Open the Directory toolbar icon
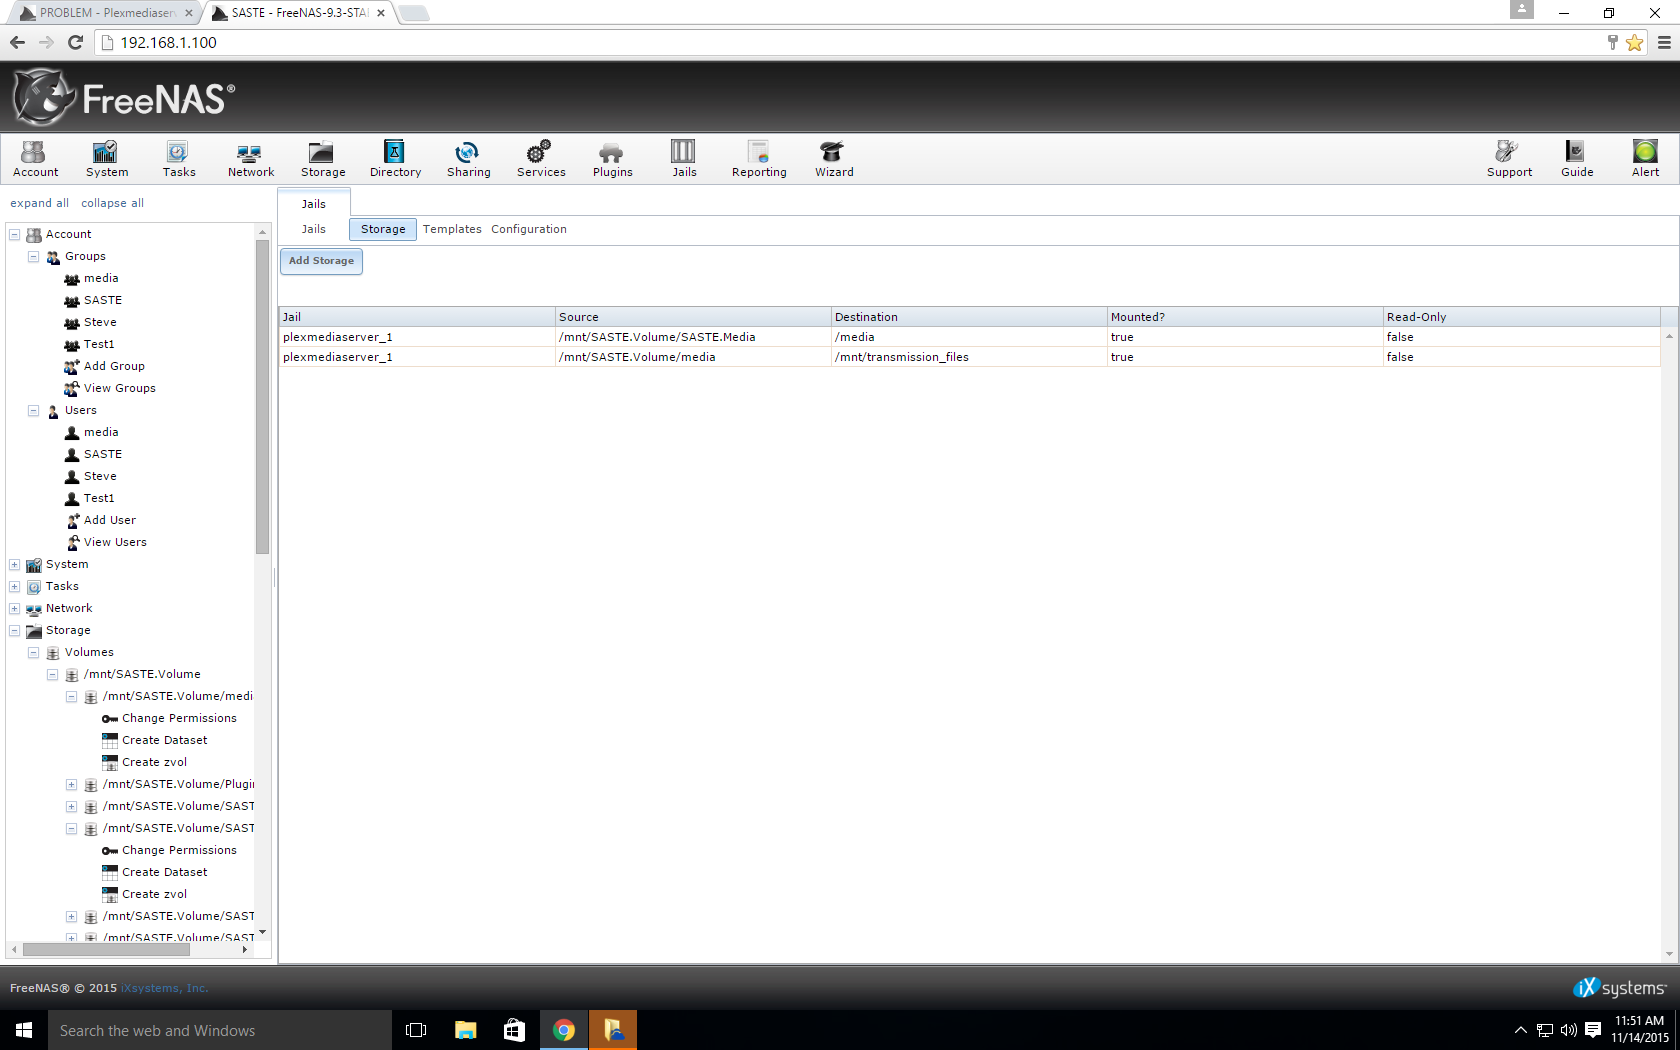The width and height of the screenshot is (1680, 1050). pyautogui.click(x=395, y=158)
